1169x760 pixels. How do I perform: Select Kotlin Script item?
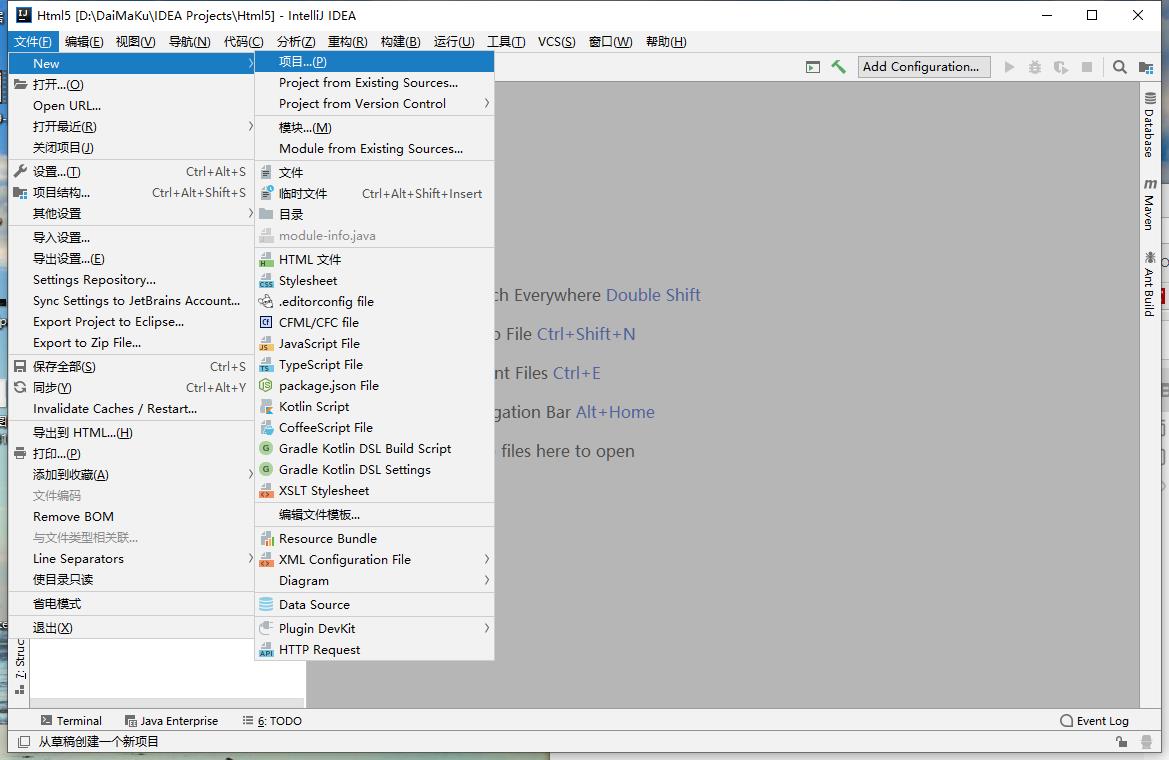click(x=374, y=406)
